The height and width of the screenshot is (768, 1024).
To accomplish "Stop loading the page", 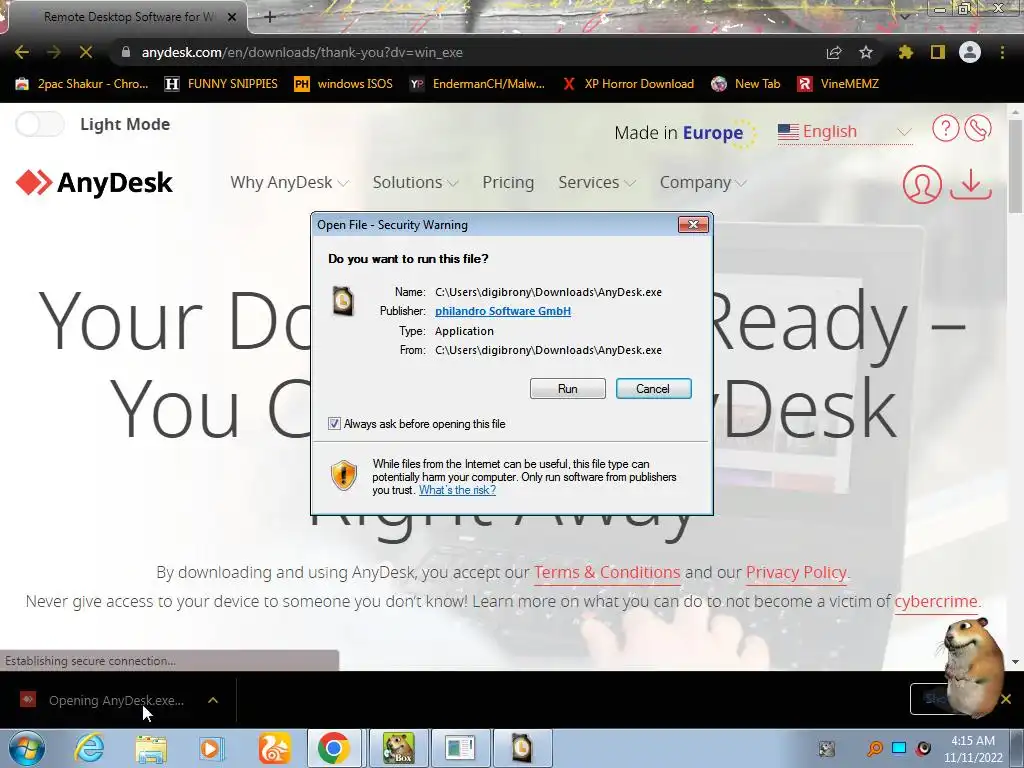I will coord(86,52).
